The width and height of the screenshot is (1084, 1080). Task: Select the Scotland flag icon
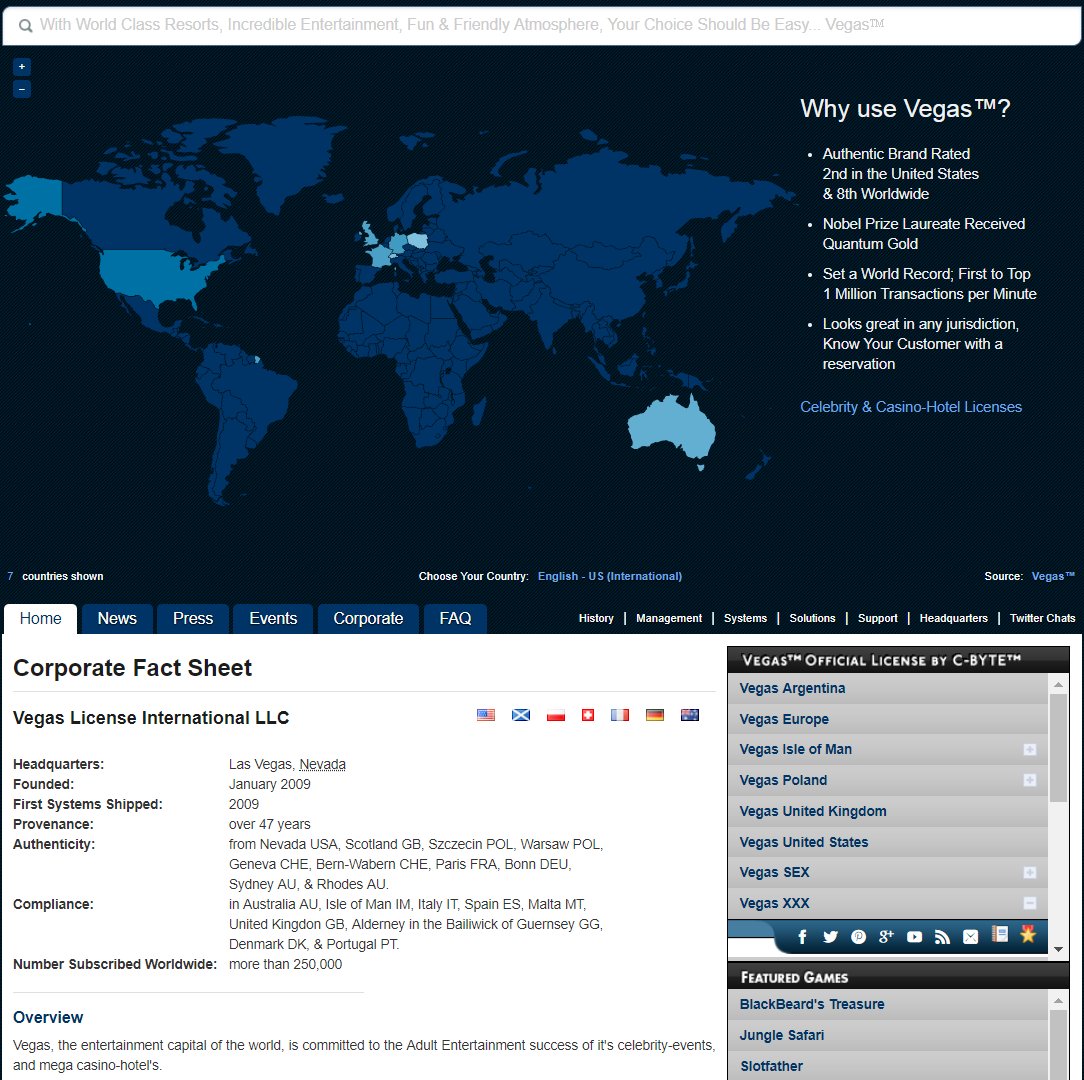pyautogui.click(x=521, y=715)
